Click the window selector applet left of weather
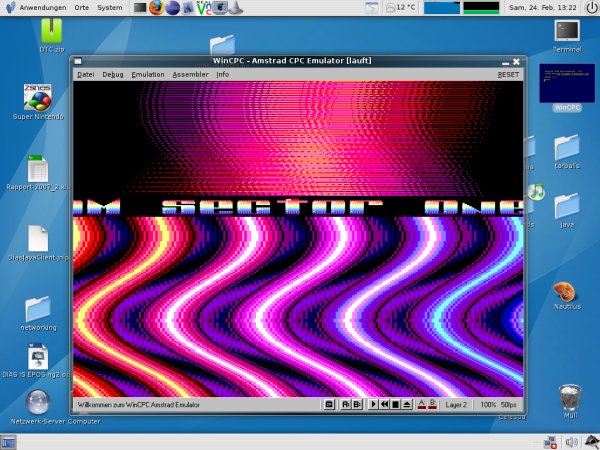 point(371,8)
